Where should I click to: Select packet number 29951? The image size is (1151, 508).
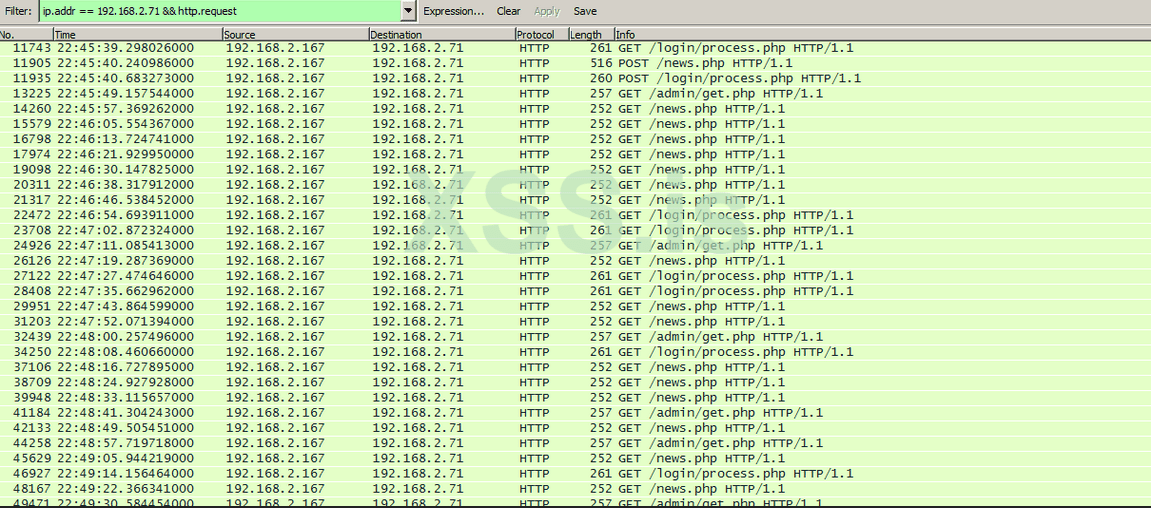[x=576, y=306]
